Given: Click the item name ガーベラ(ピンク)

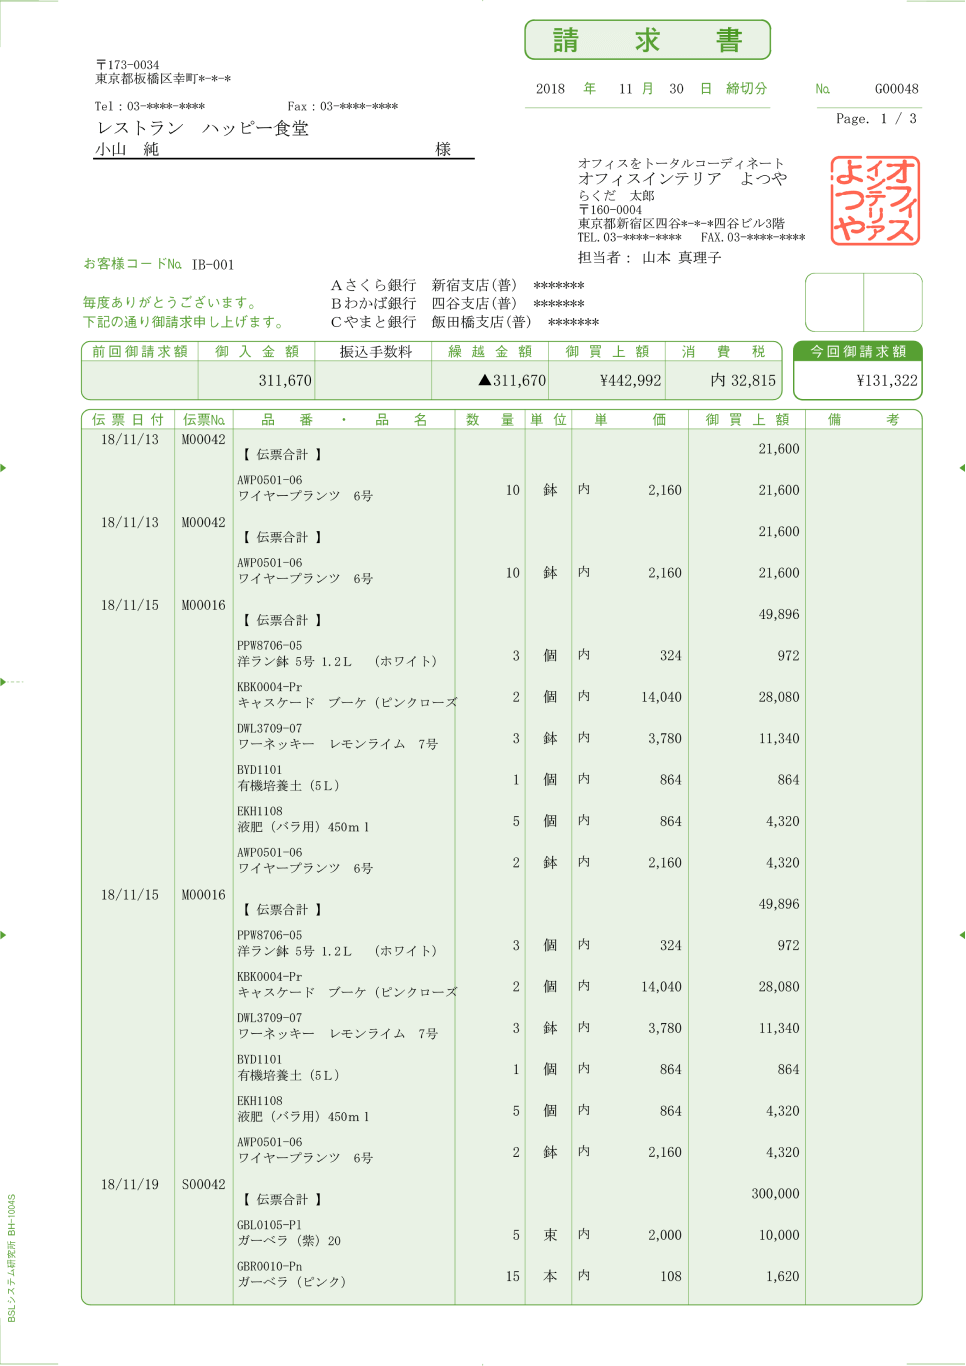Looking at the screenshot, I should [x=291, y=1282].
